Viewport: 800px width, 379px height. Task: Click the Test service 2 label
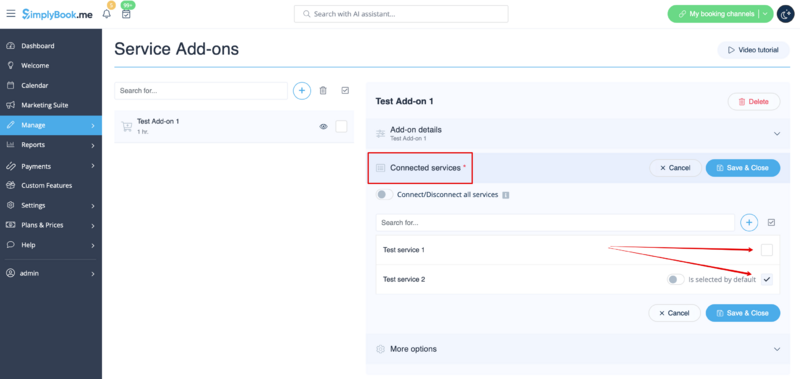point(404,280)
